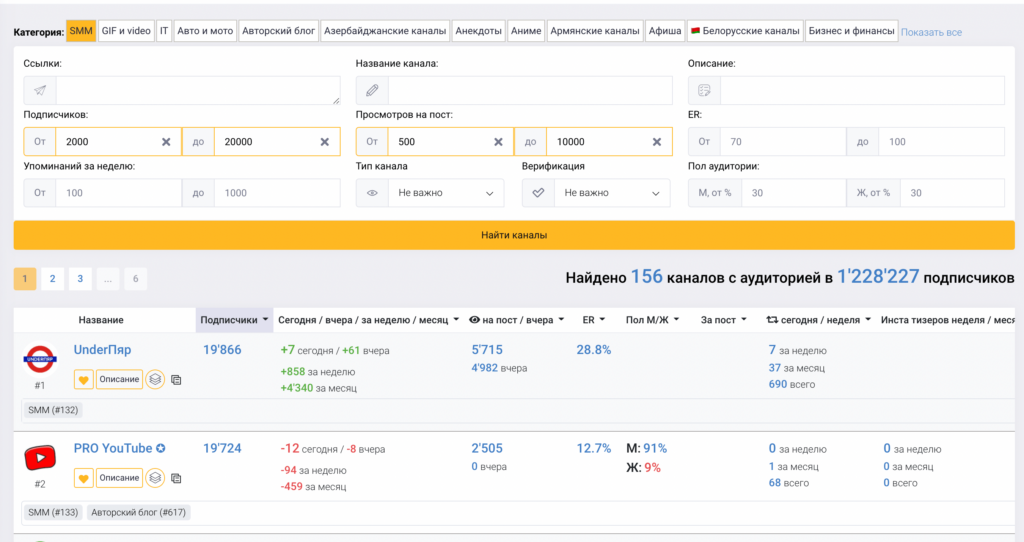This screenshot has height=542, width=1024.
Task: Open UnderПяр channel logo
Action: point(40,359)
